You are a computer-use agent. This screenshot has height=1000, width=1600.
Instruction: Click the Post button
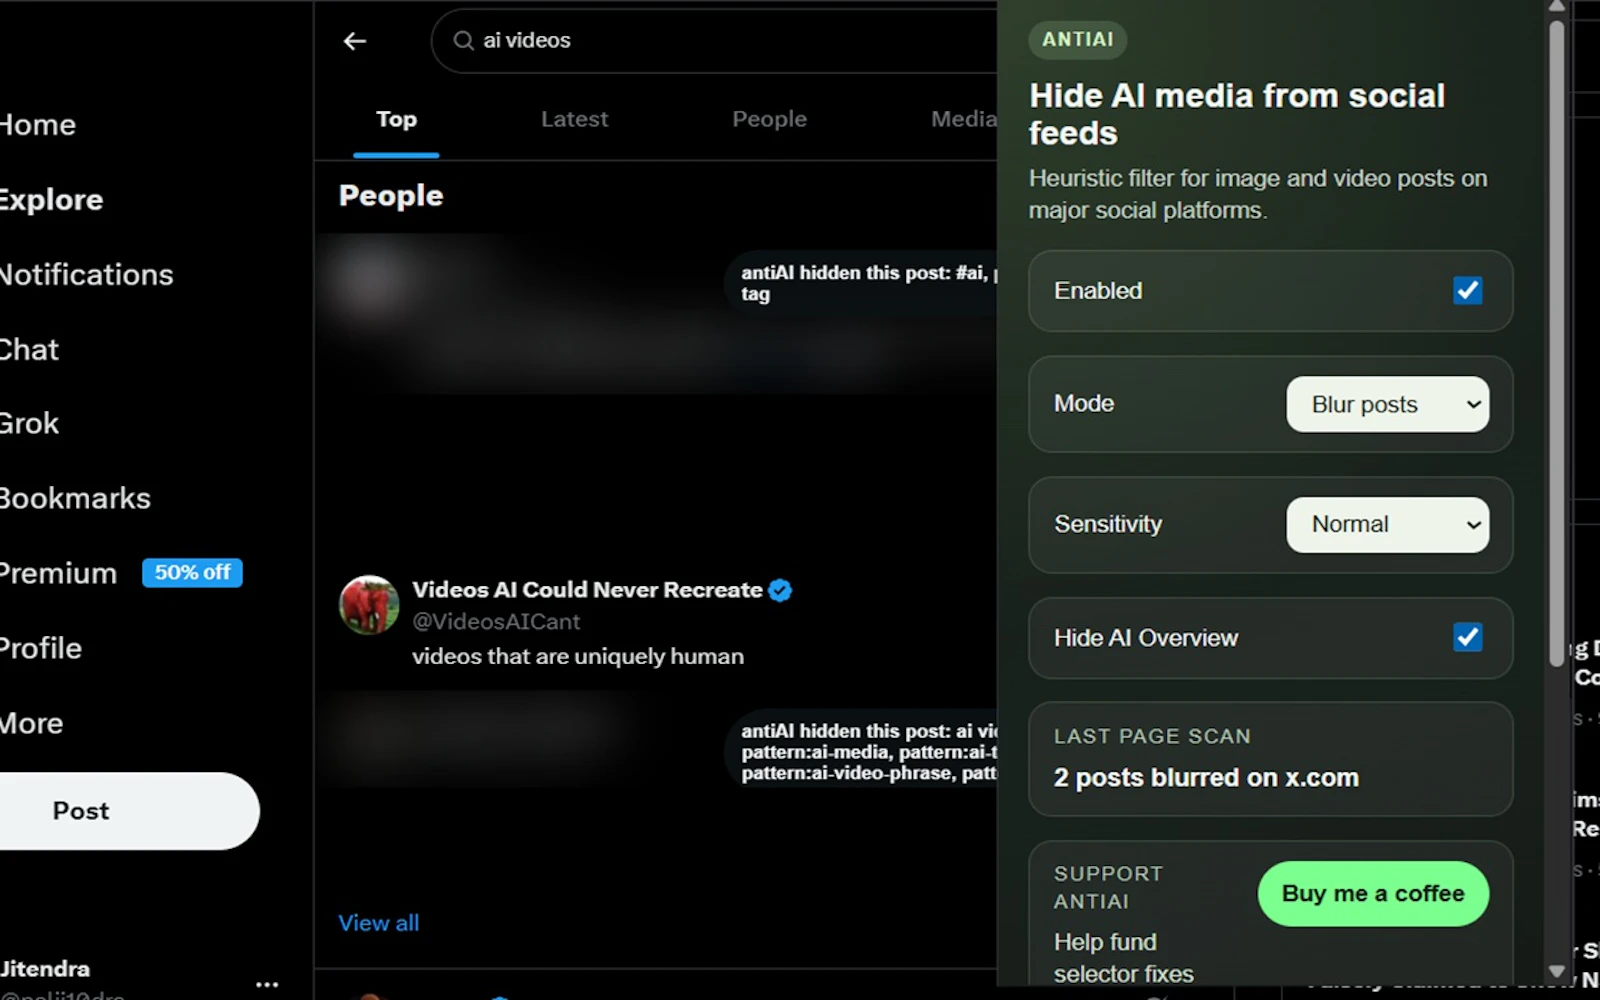(x=80, y=811)
